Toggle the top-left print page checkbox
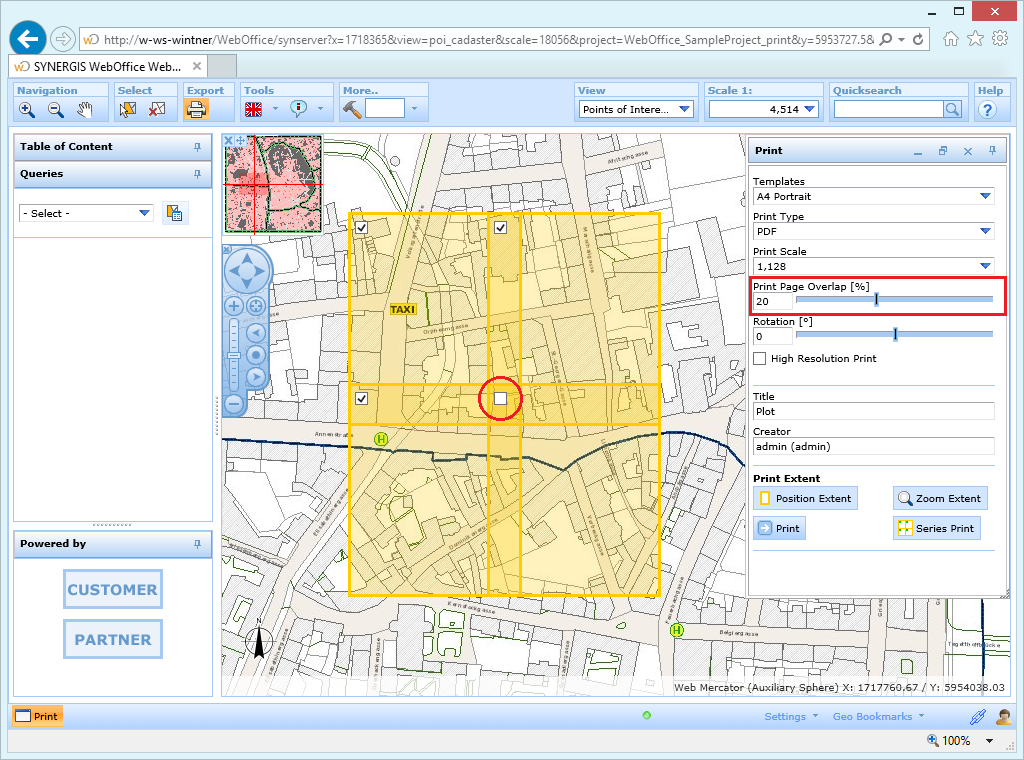Viewport: 1024px width, 760px height. pyautogui.click(x=361, y=227)
